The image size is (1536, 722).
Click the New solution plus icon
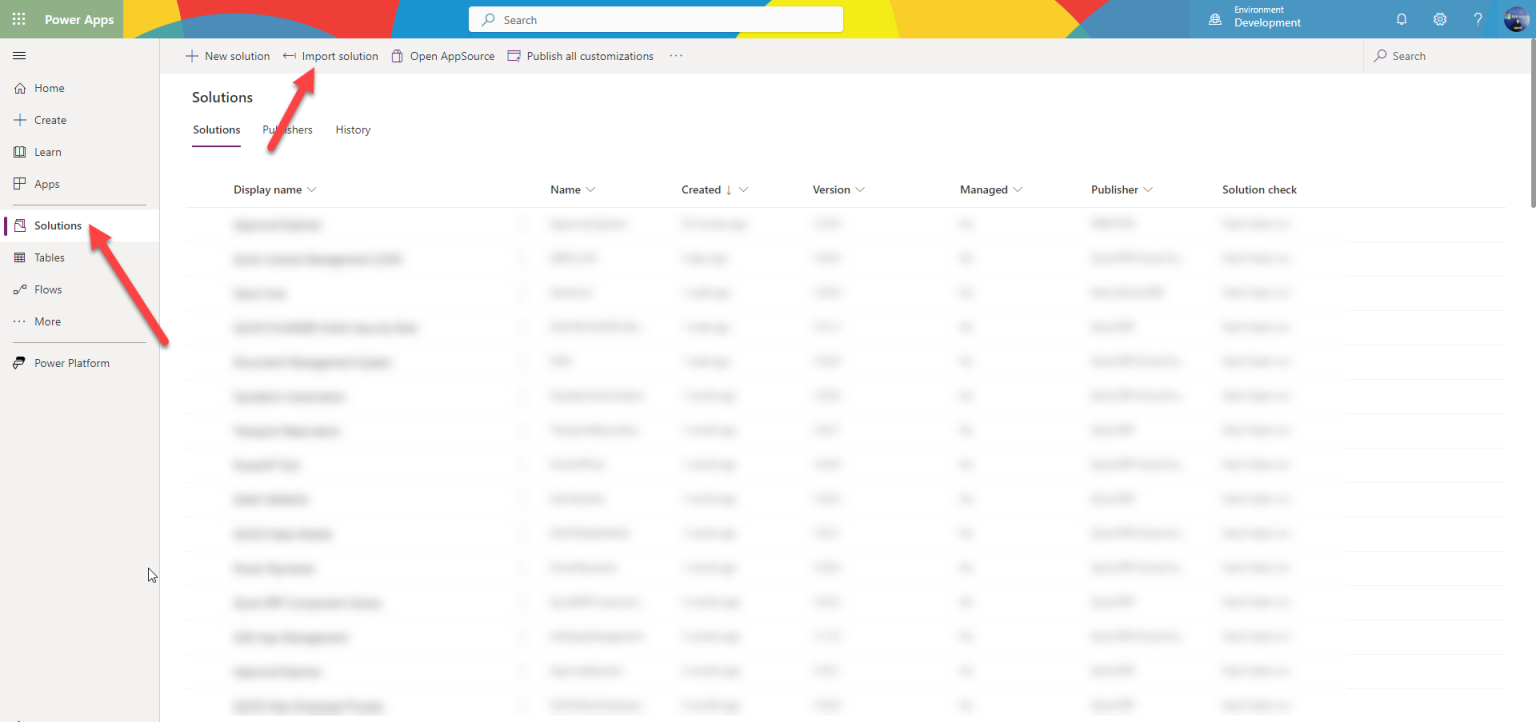point(192,56)
